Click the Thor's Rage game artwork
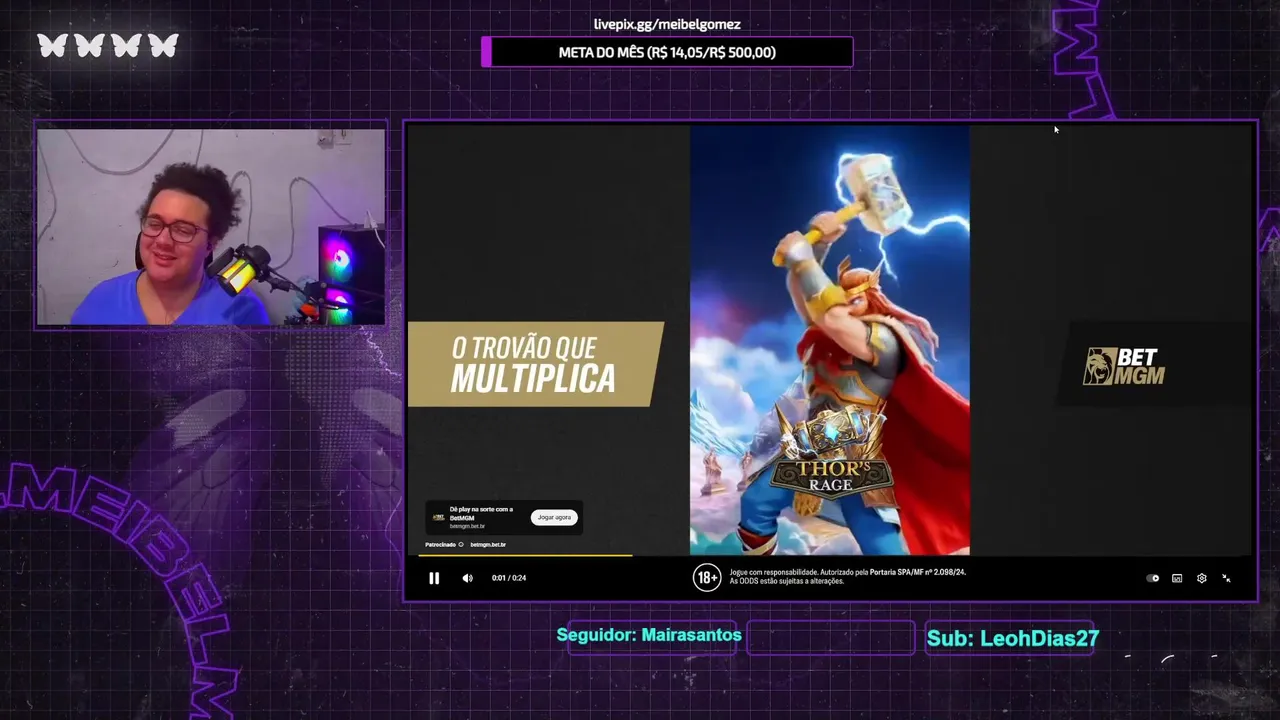Image resolution: width=1280 pixels, height=720 pixels. point(830,340)
